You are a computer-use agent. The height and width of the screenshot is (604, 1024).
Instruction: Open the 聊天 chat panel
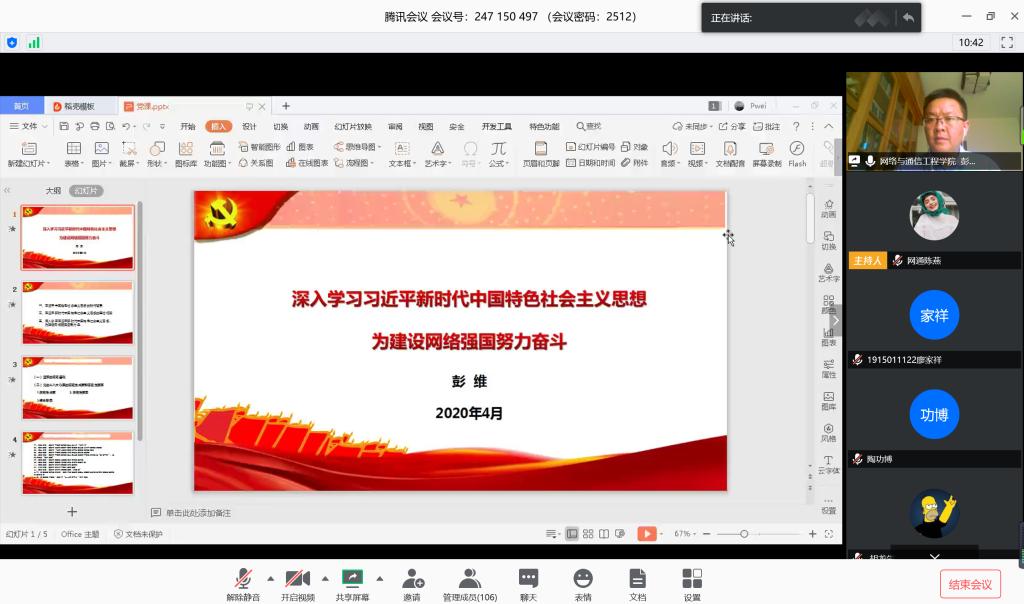[528, 584]
